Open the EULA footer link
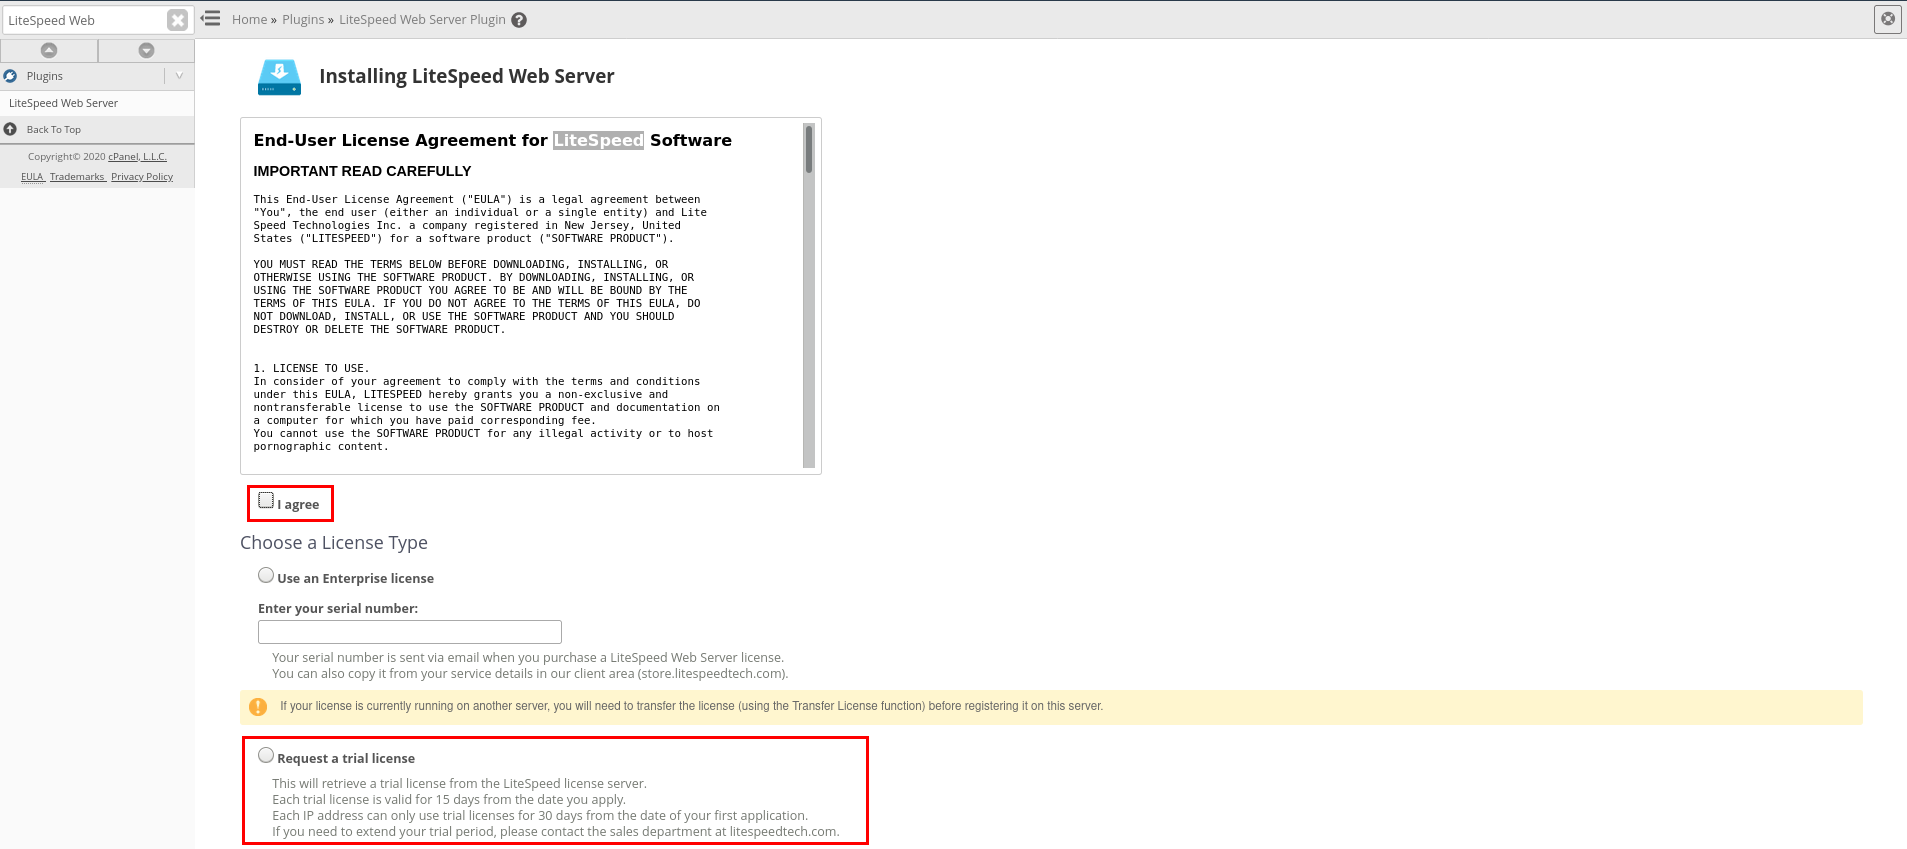This screenshot has height=849, width=1907. pyautogui.click(x=33, y=177)
